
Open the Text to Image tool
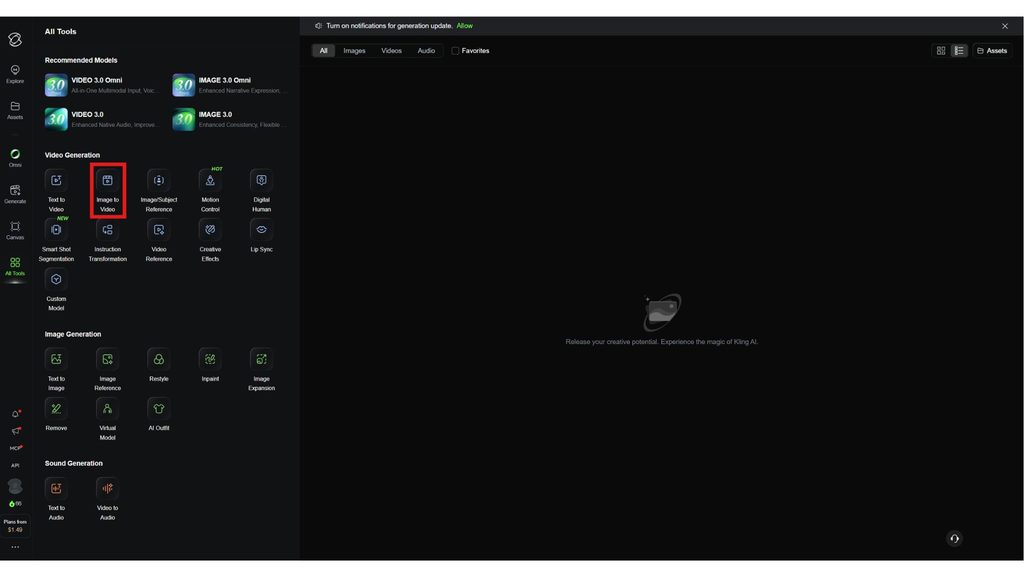56,370
